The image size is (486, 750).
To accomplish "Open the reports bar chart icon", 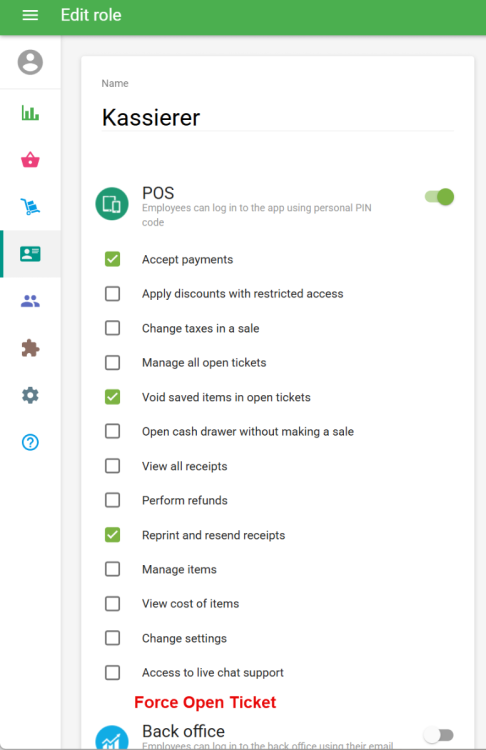I will pyautogui.click(x=30, y=113).
